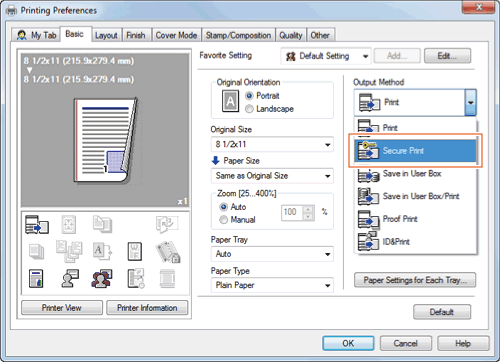Click the grayed page icon with four arrows
Screen dimensions: 500x362
coord(68,224)
